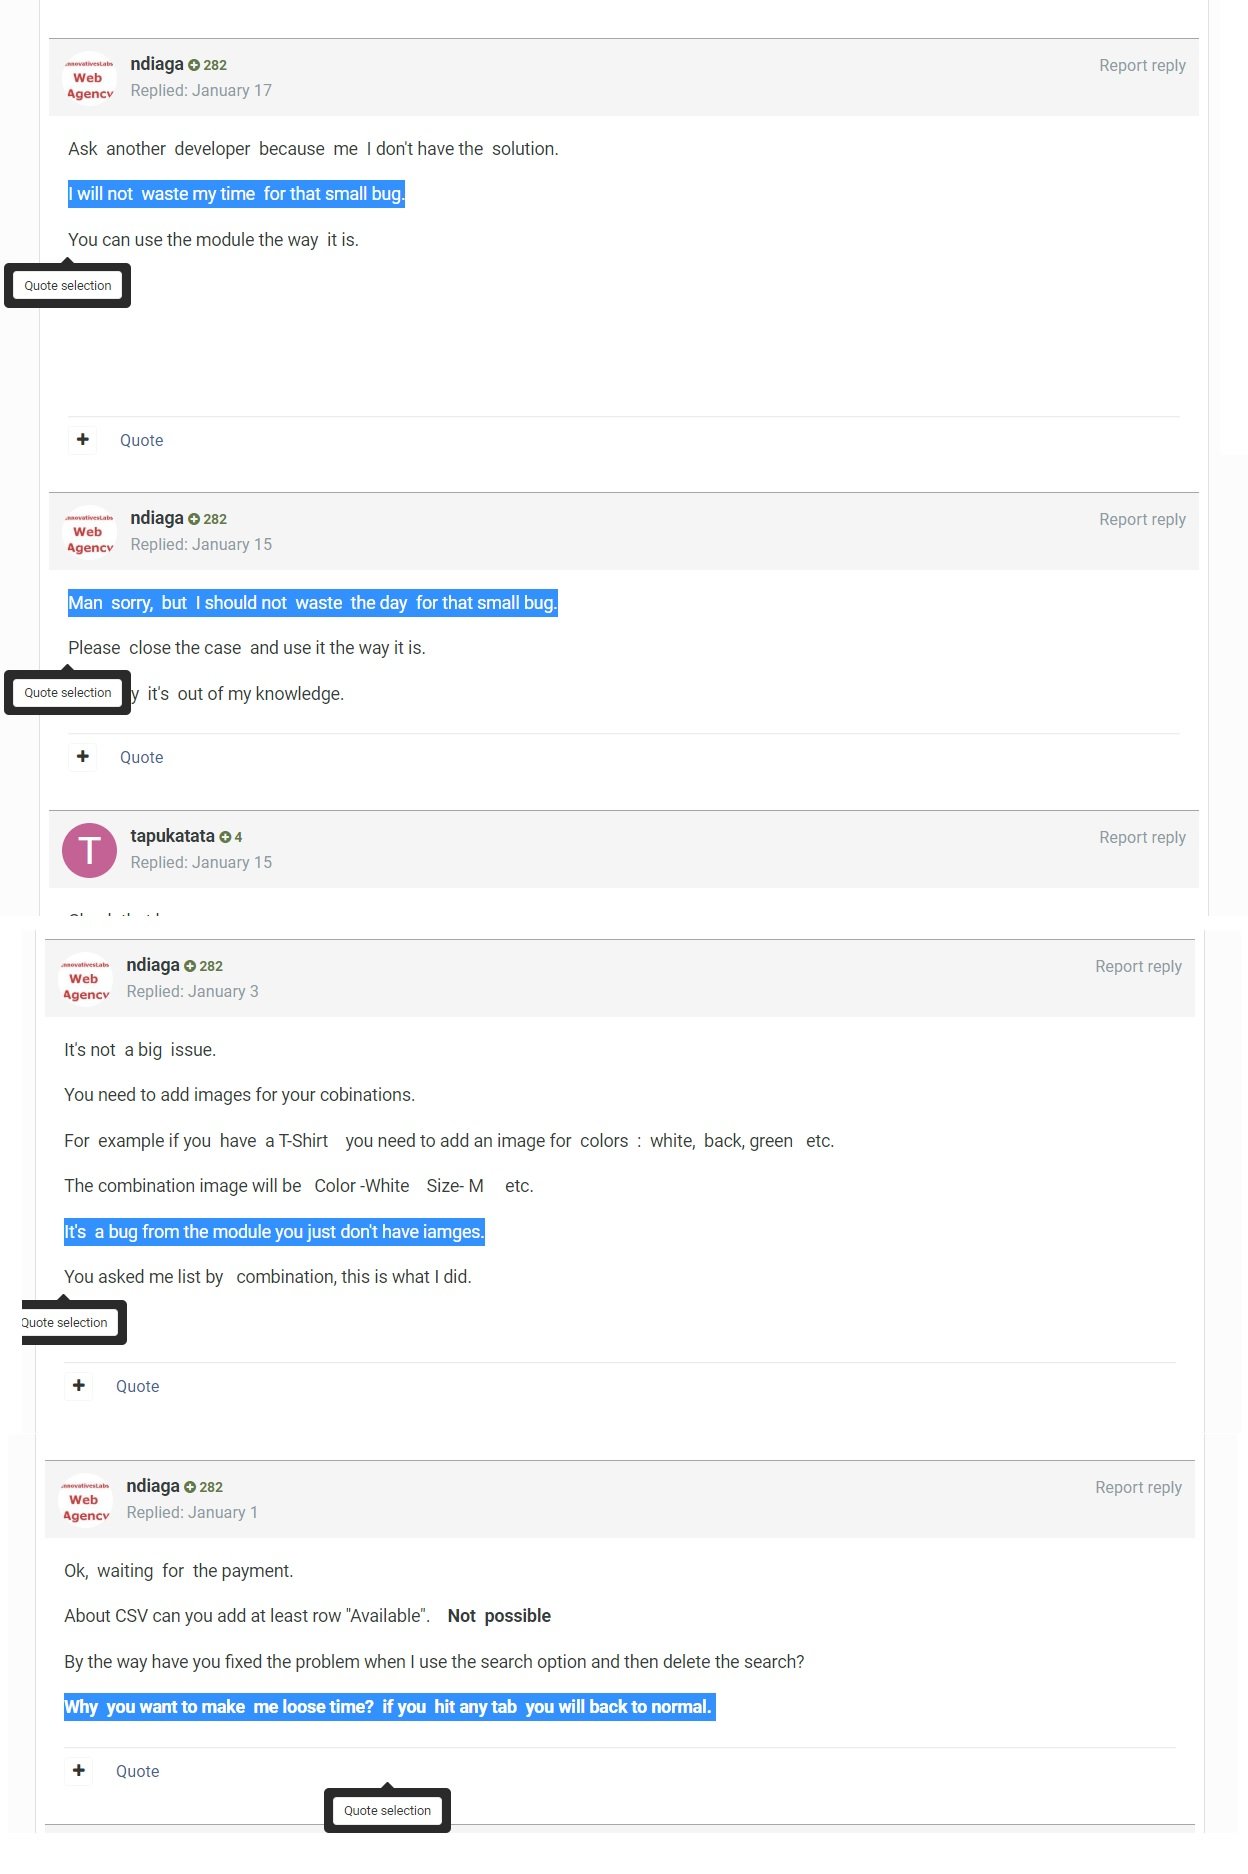Report tapukatata's January 15 reply
This screenshot has width=1248, height=1874.
(x=1142, y=837)
